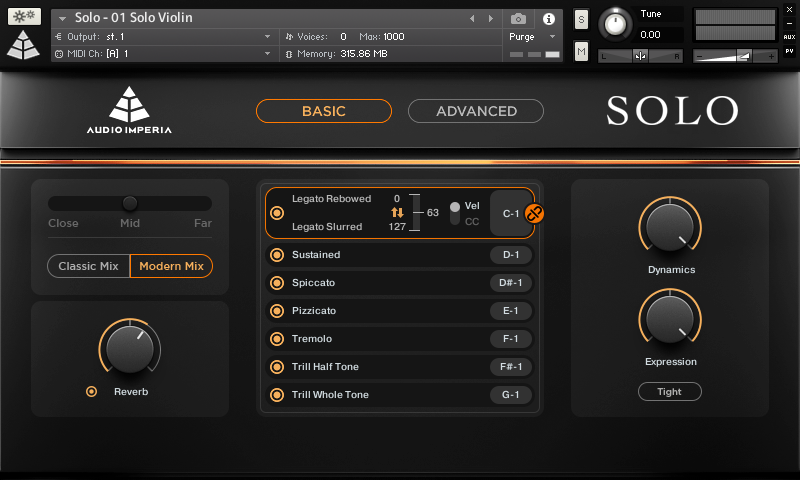Click the Tight button
800x480 pixels.
[x=669, y=392]
